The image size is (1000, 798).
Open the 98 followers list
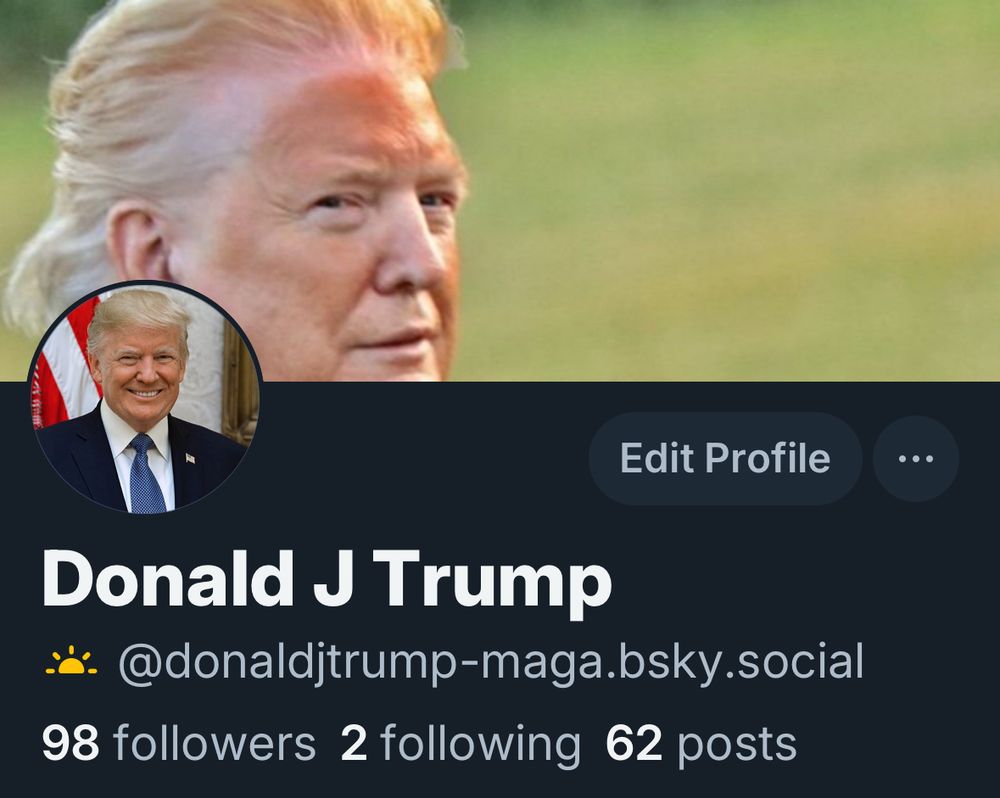click(x=179, y=744)
